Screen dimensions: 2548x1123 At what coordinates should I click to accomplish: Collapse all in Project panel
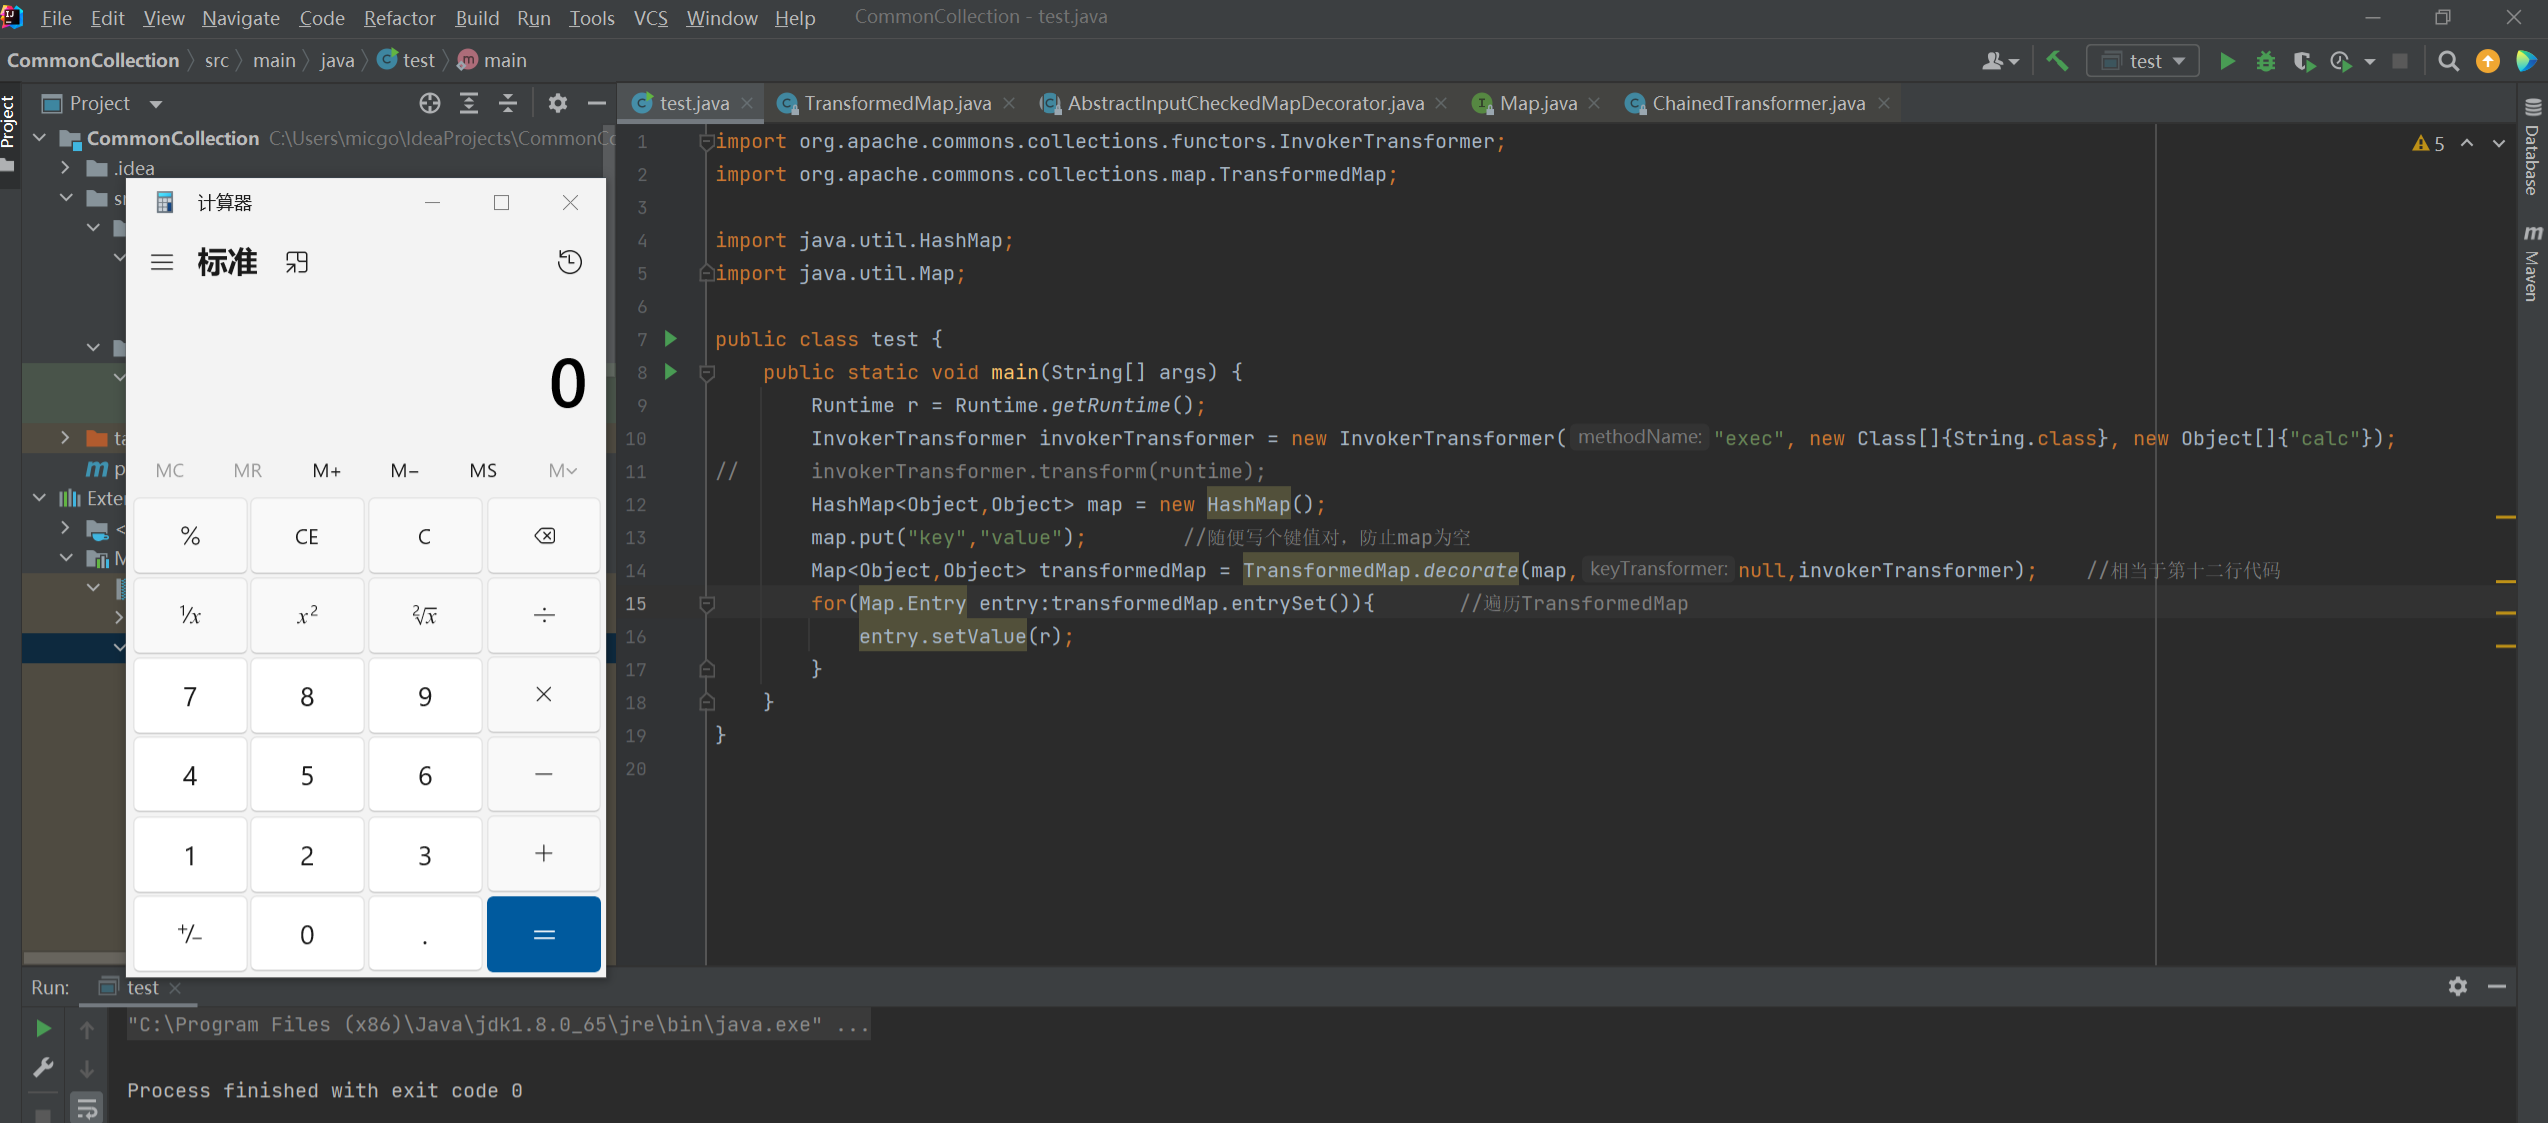[x=507, y=103]
